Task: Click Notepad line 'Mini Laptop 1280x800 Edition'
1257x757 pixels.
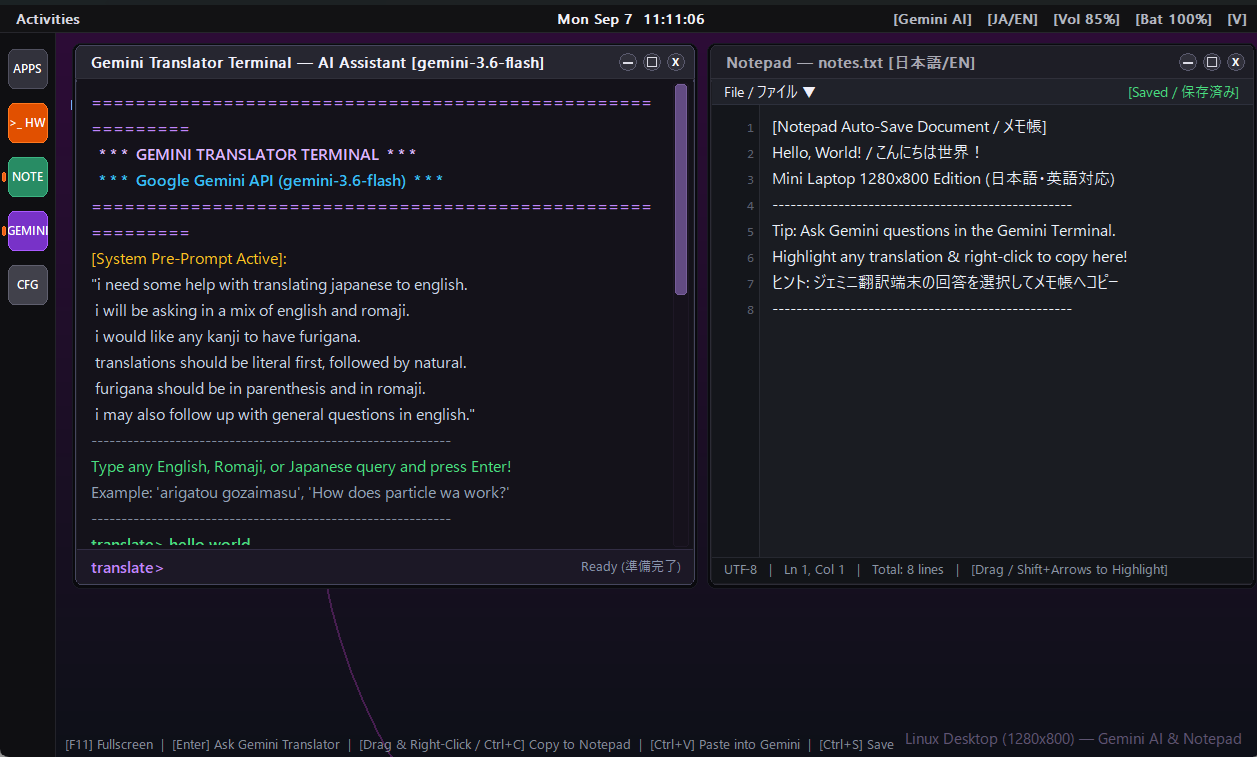Action: pyautogui.click(x=943, y=179)
